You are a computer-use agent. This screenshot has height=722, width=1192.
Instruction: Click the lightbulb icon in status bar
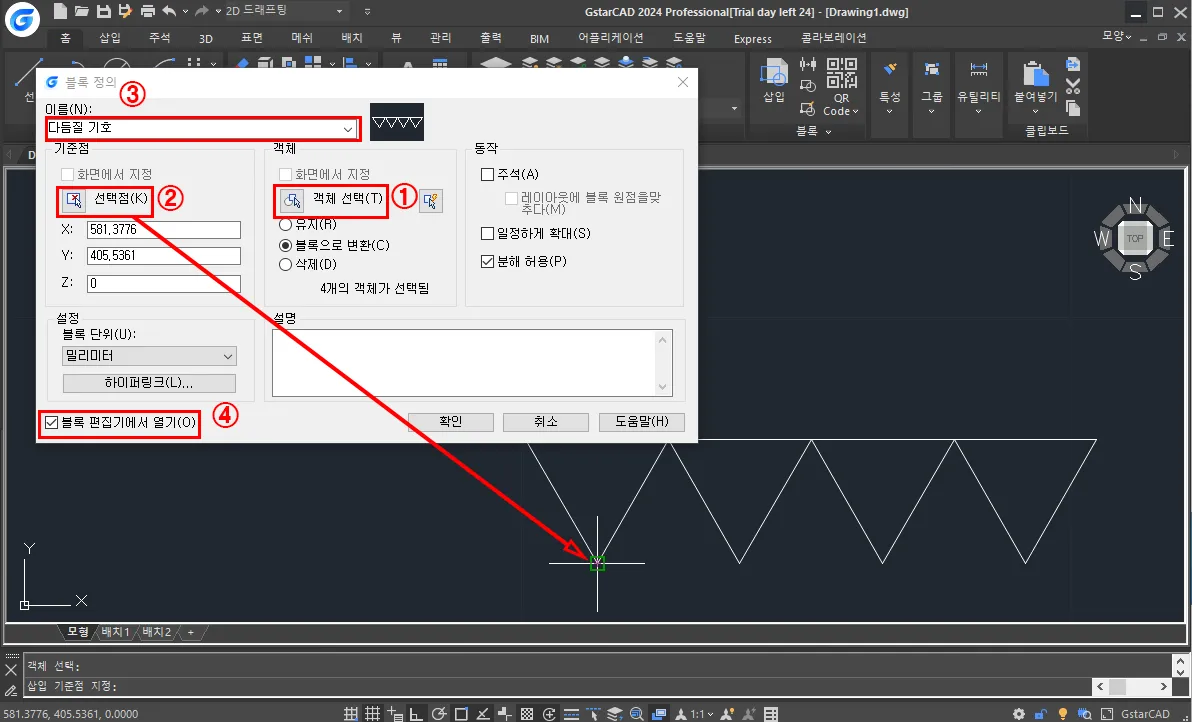(1063, 714)
